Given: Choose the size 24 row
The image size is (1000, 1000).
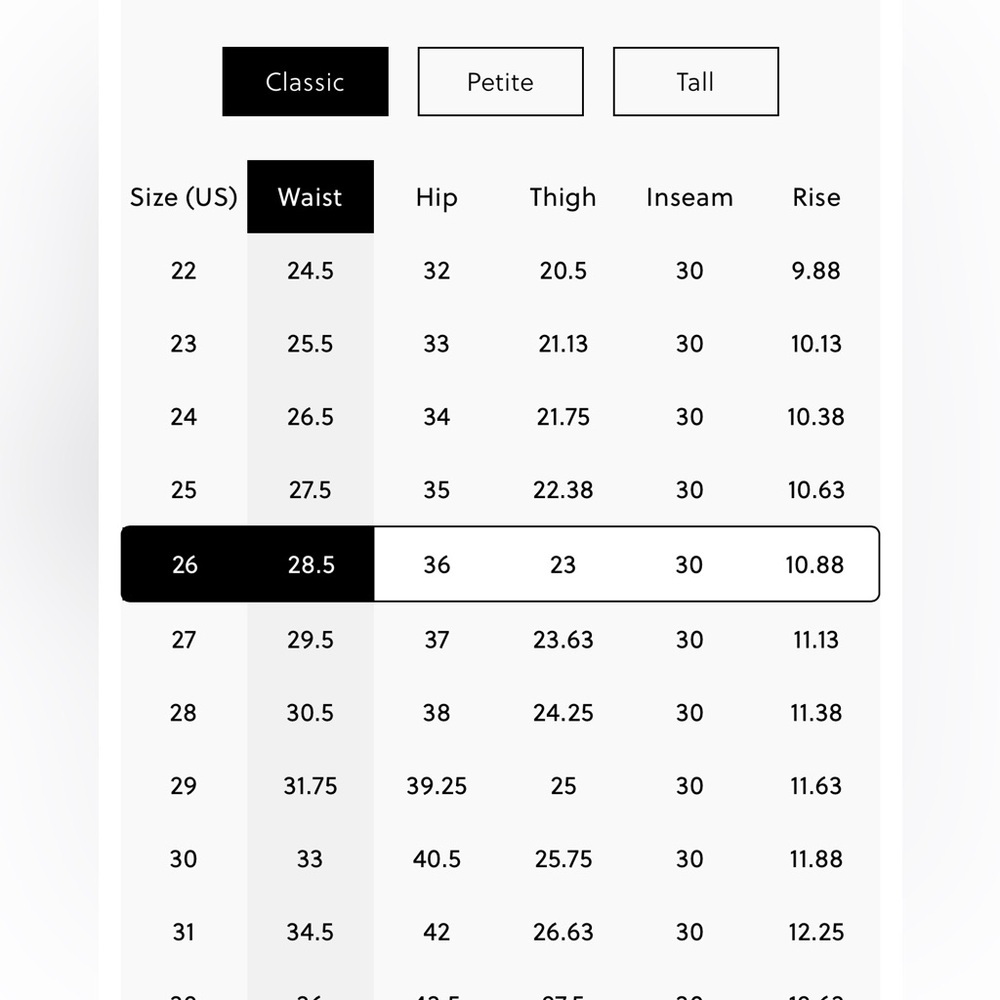Looking at the screenshot, I should click(500, 417).
